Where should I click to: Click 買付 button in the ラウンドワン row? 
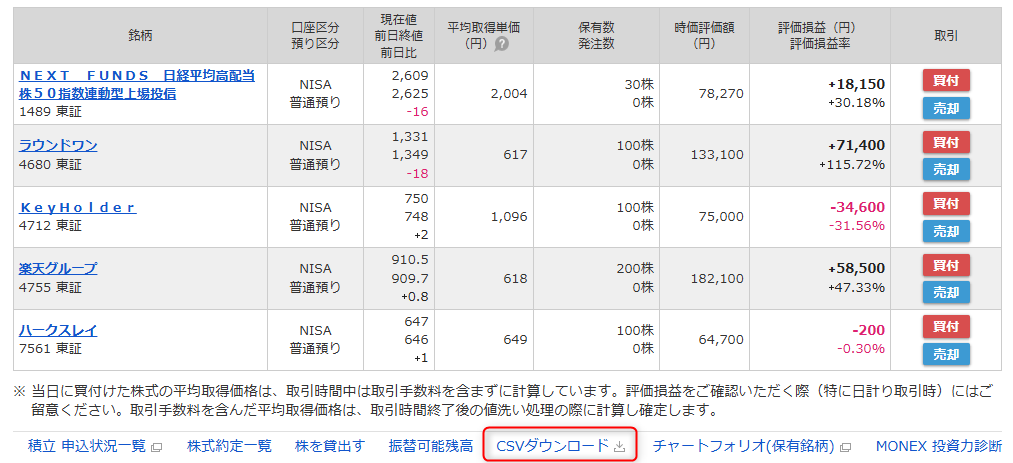[x=946, y=142]
